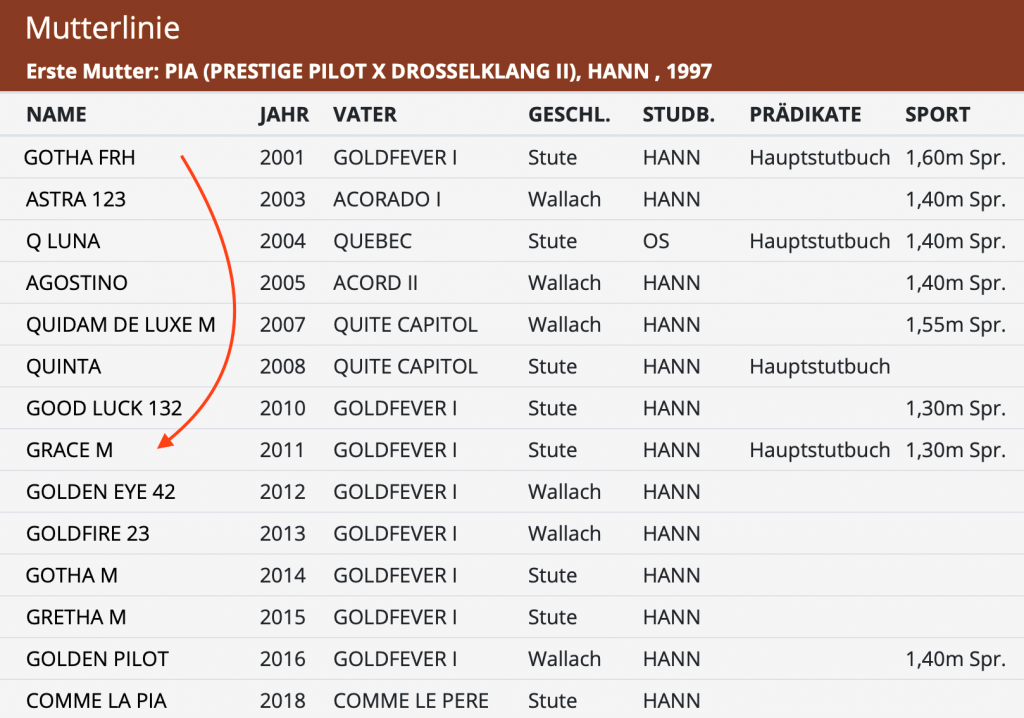Select the VATER column header
This screenshot has width=1024, height=718.
[x=365, y=115]
